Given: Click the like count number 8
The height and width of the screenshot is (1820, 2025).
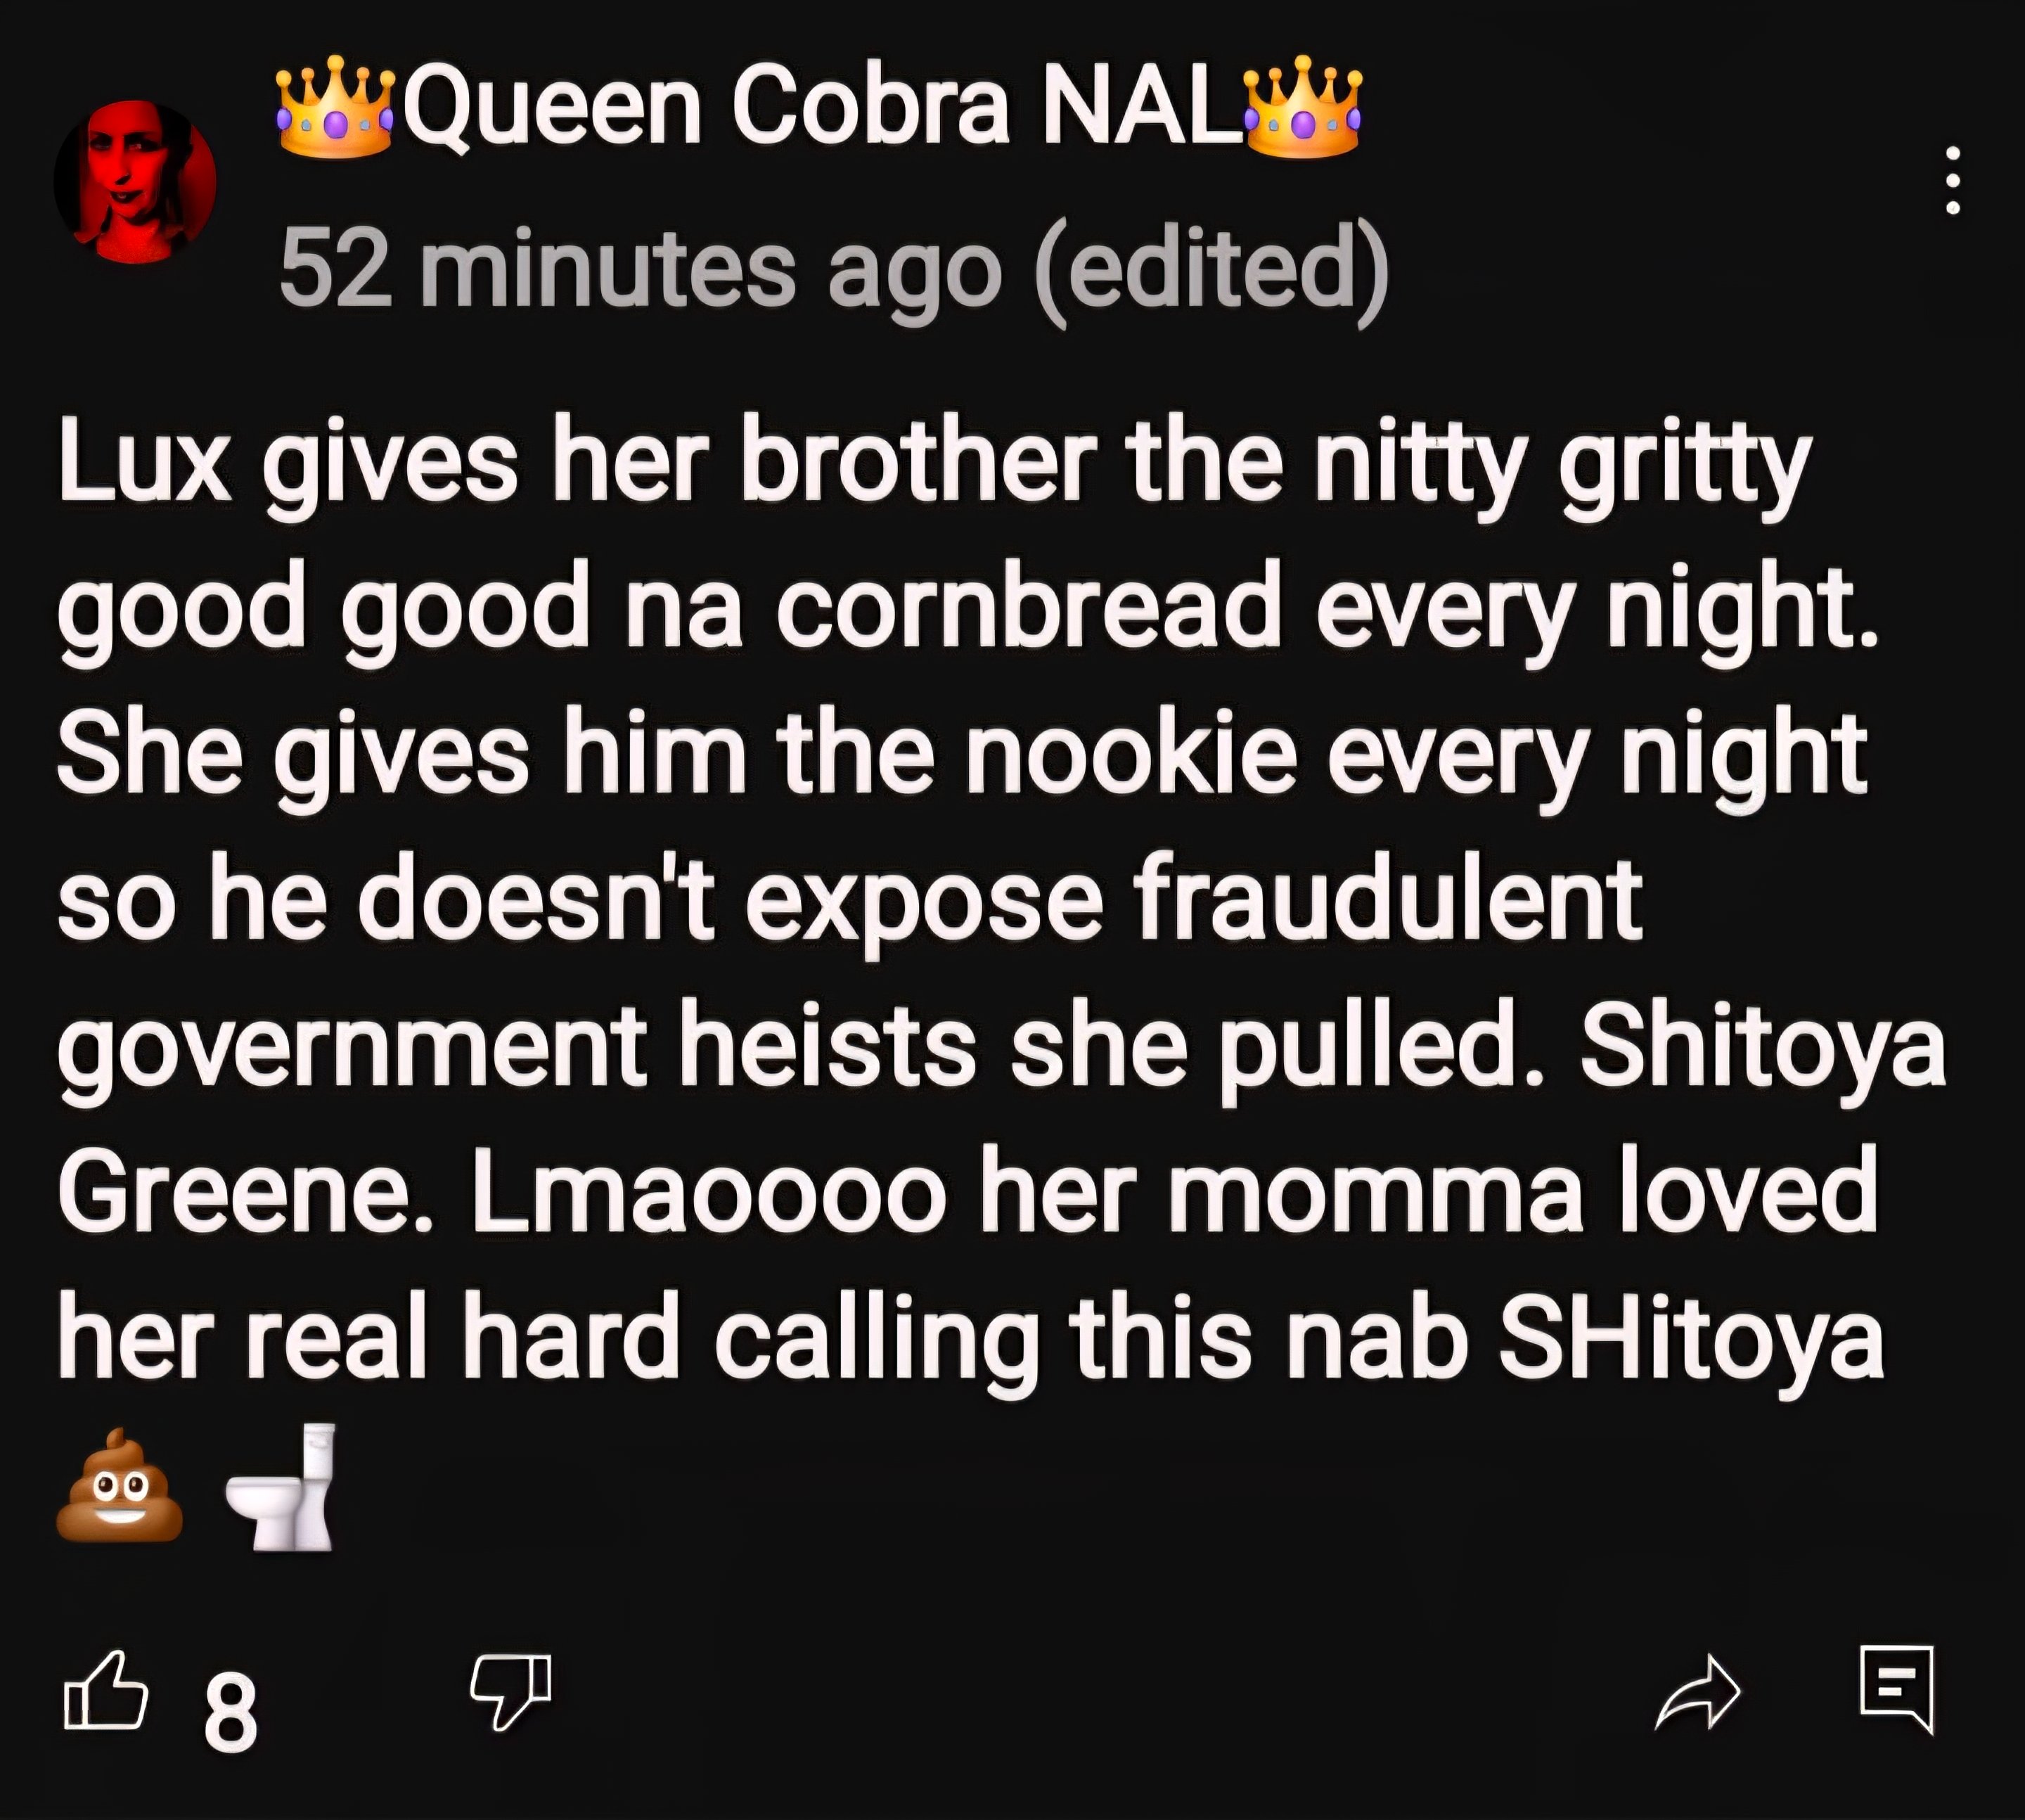Looking at the screenshot, I should [x=231, y=1713].
